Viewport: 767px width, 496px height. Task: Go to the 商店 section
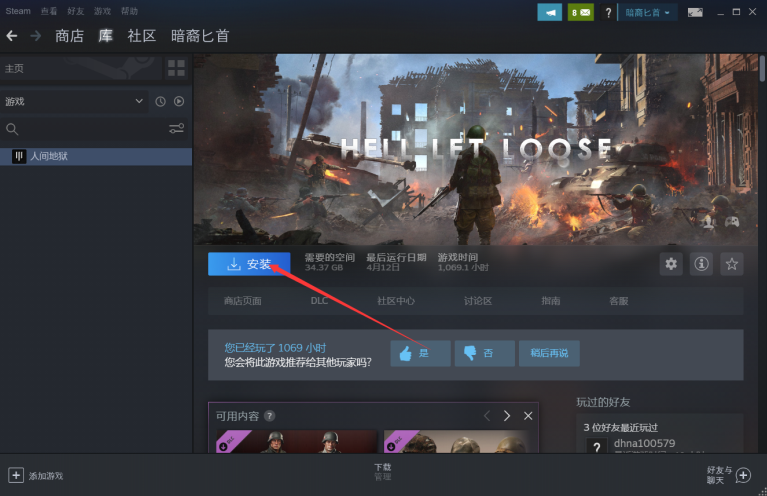coord(69,36)
